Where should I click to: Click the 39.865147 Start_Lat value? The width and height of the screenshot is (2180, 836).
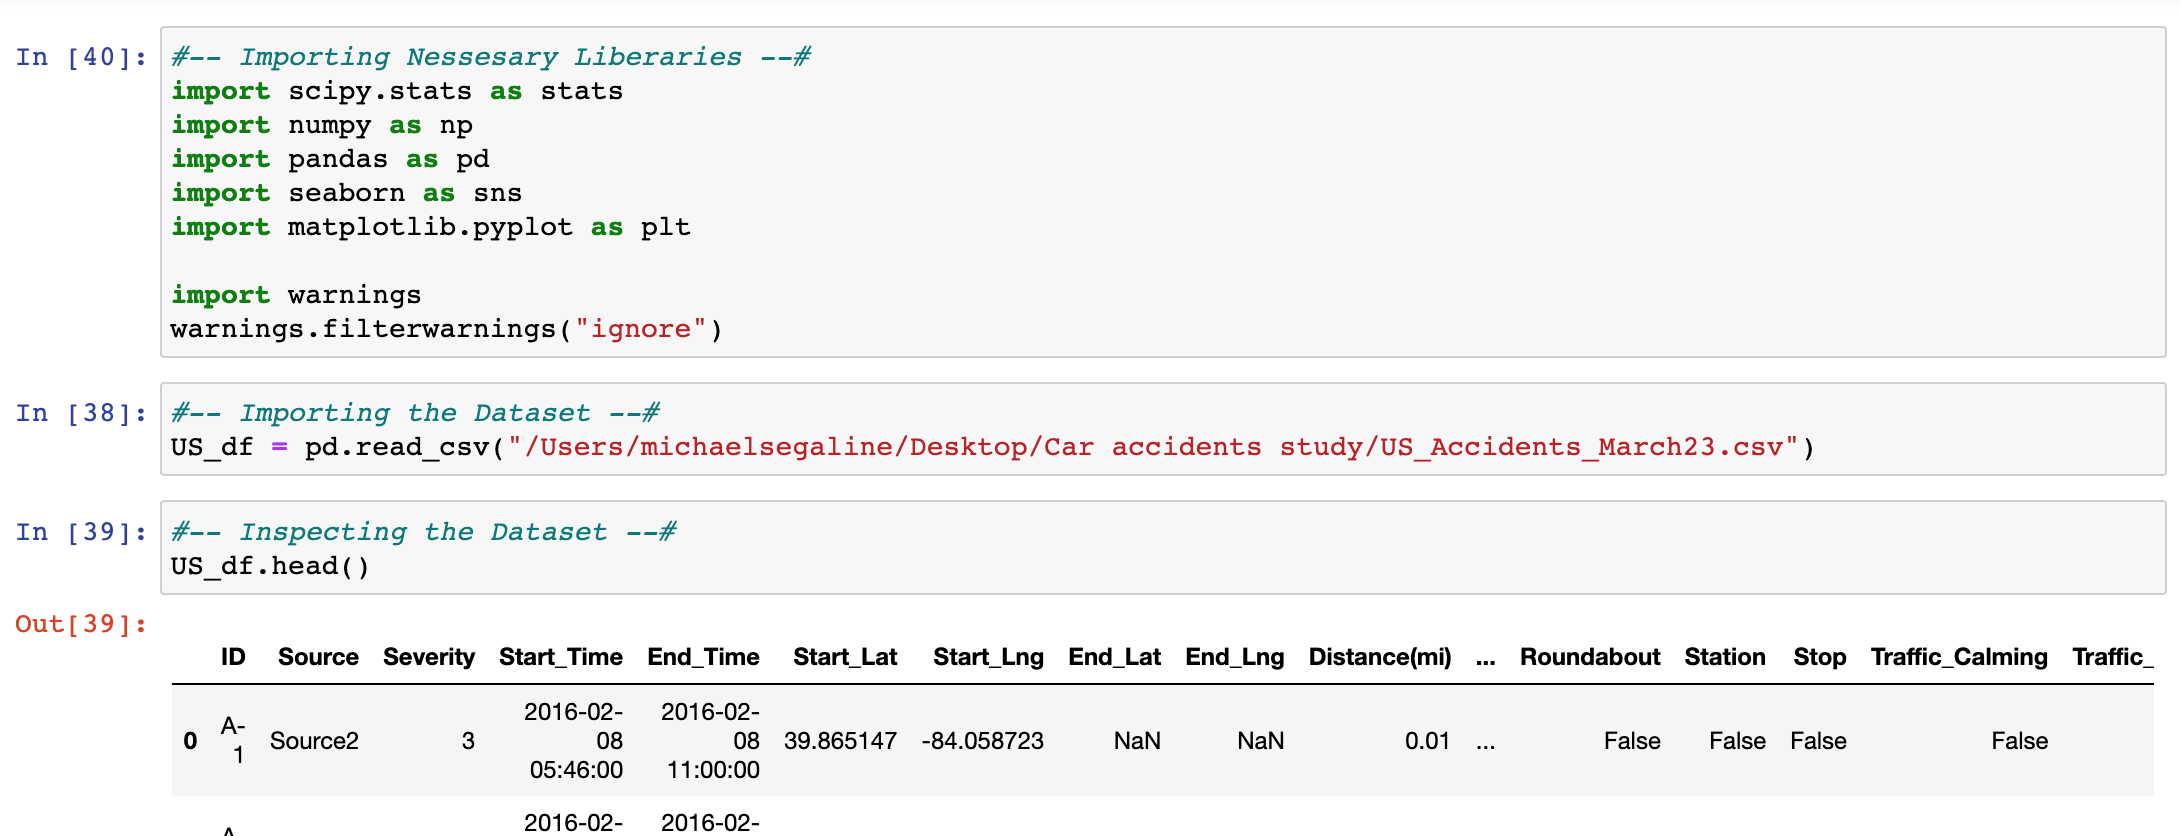coord(840,741)
